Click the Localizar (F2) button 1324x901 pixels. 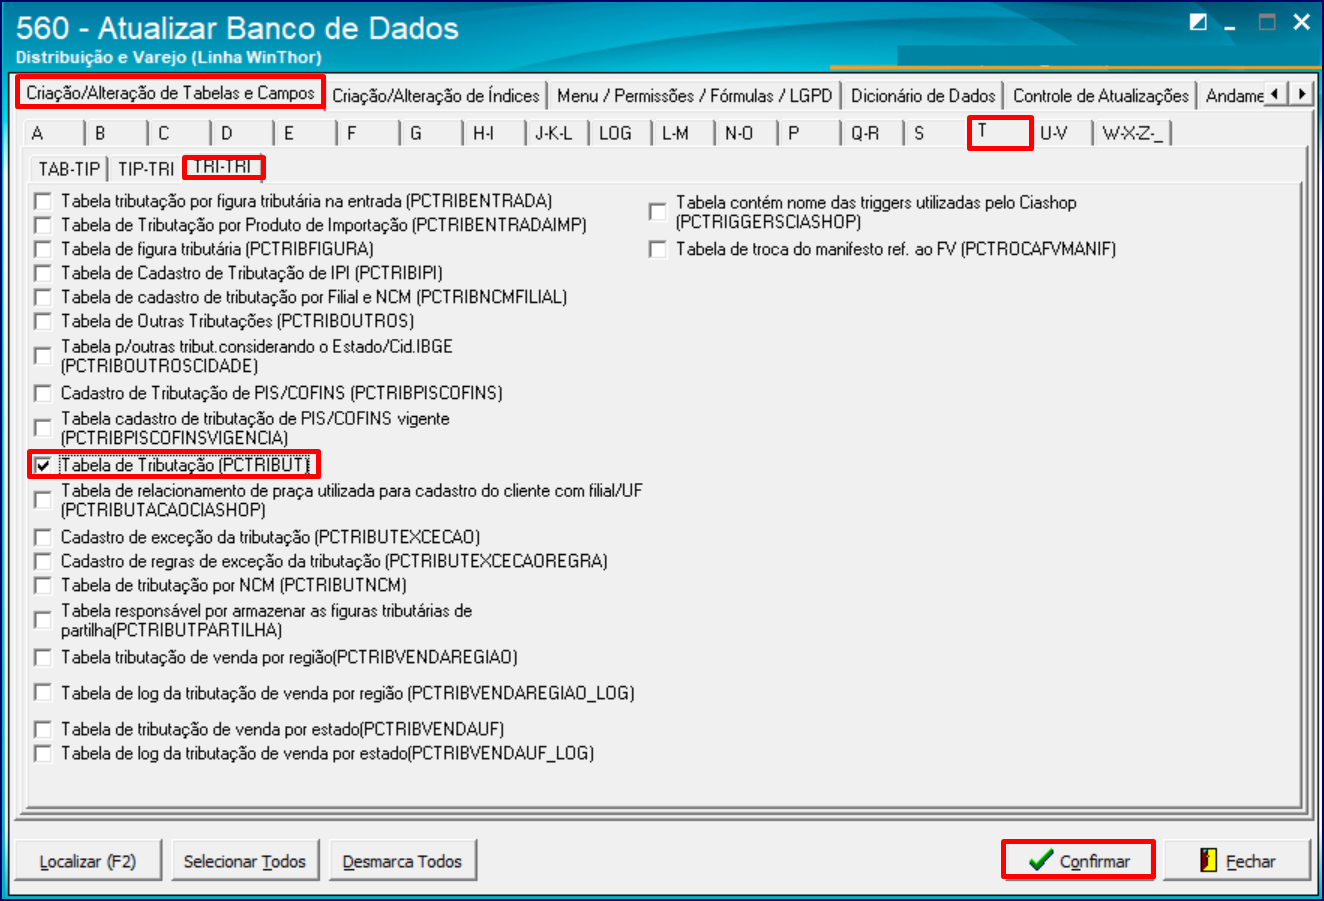coord(88,861)
